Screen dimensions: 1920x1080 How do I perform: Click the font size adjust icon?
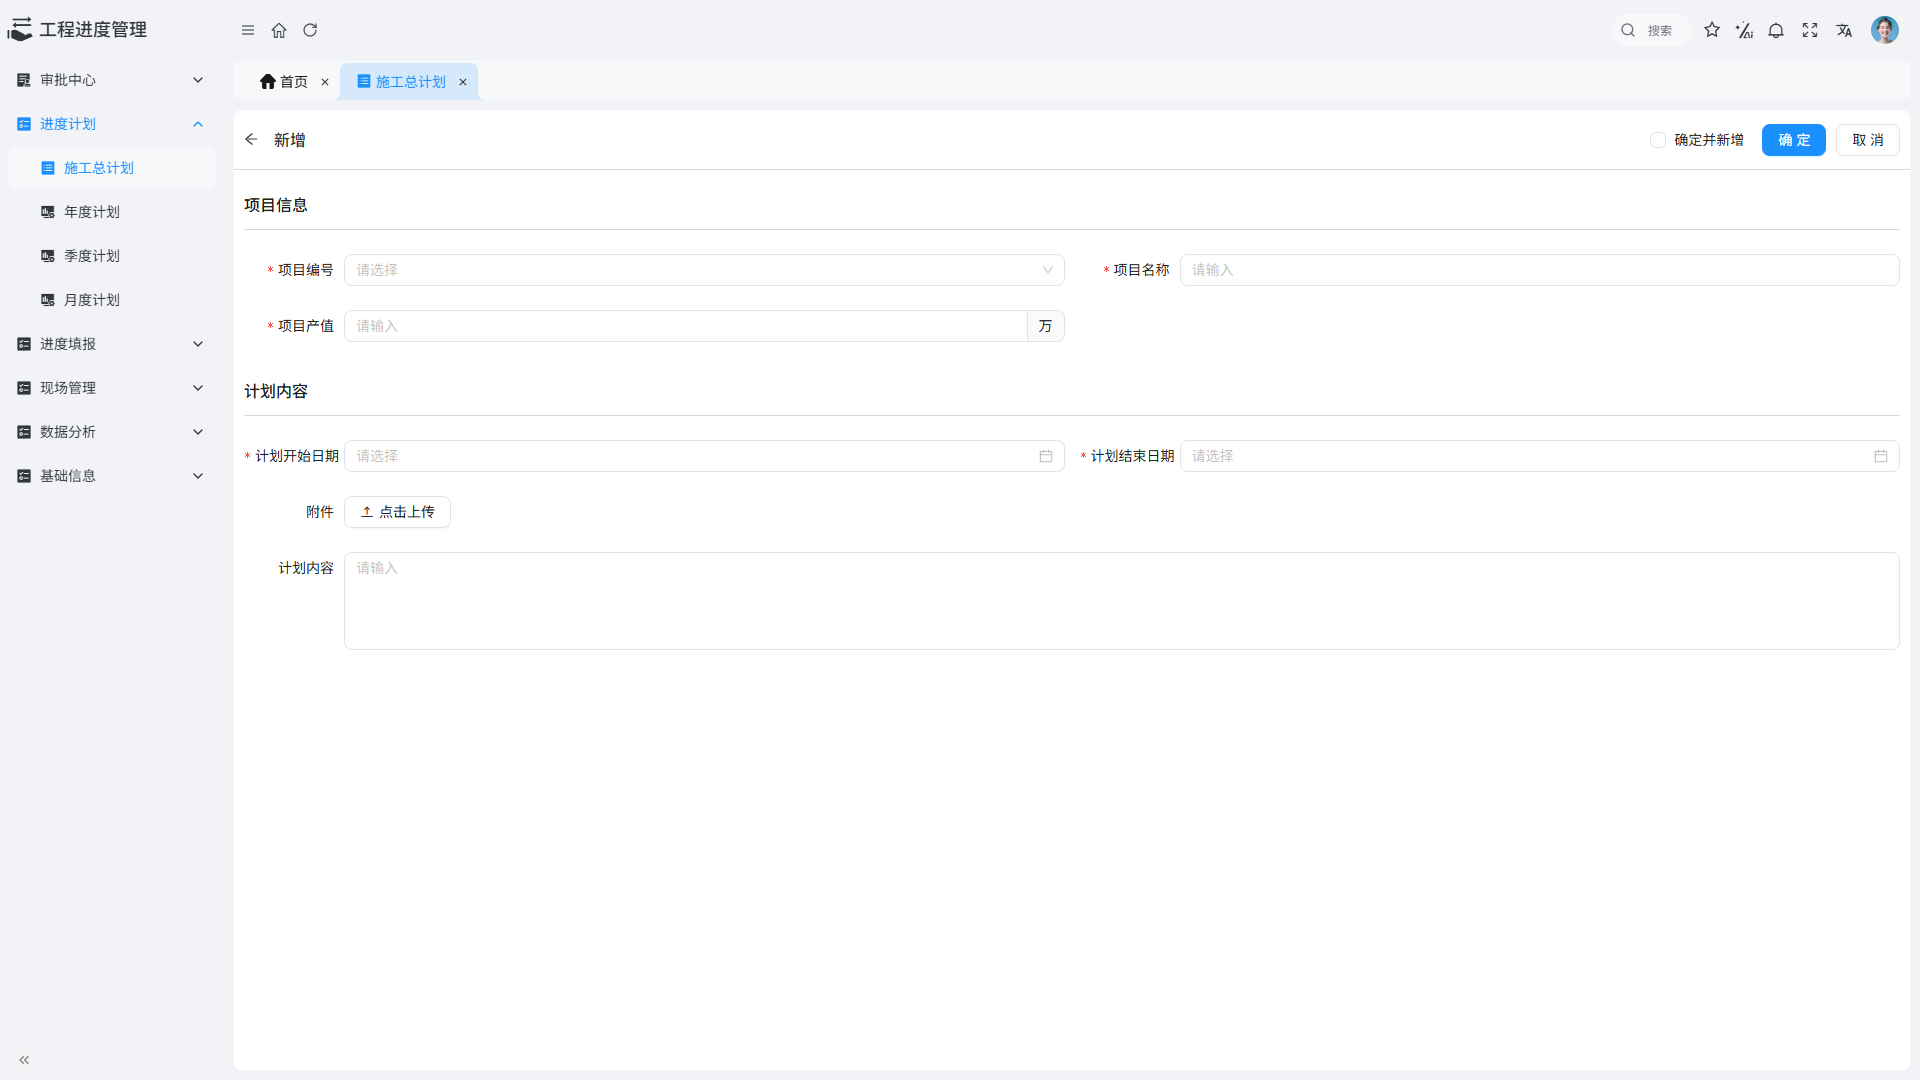(1744, 30)
